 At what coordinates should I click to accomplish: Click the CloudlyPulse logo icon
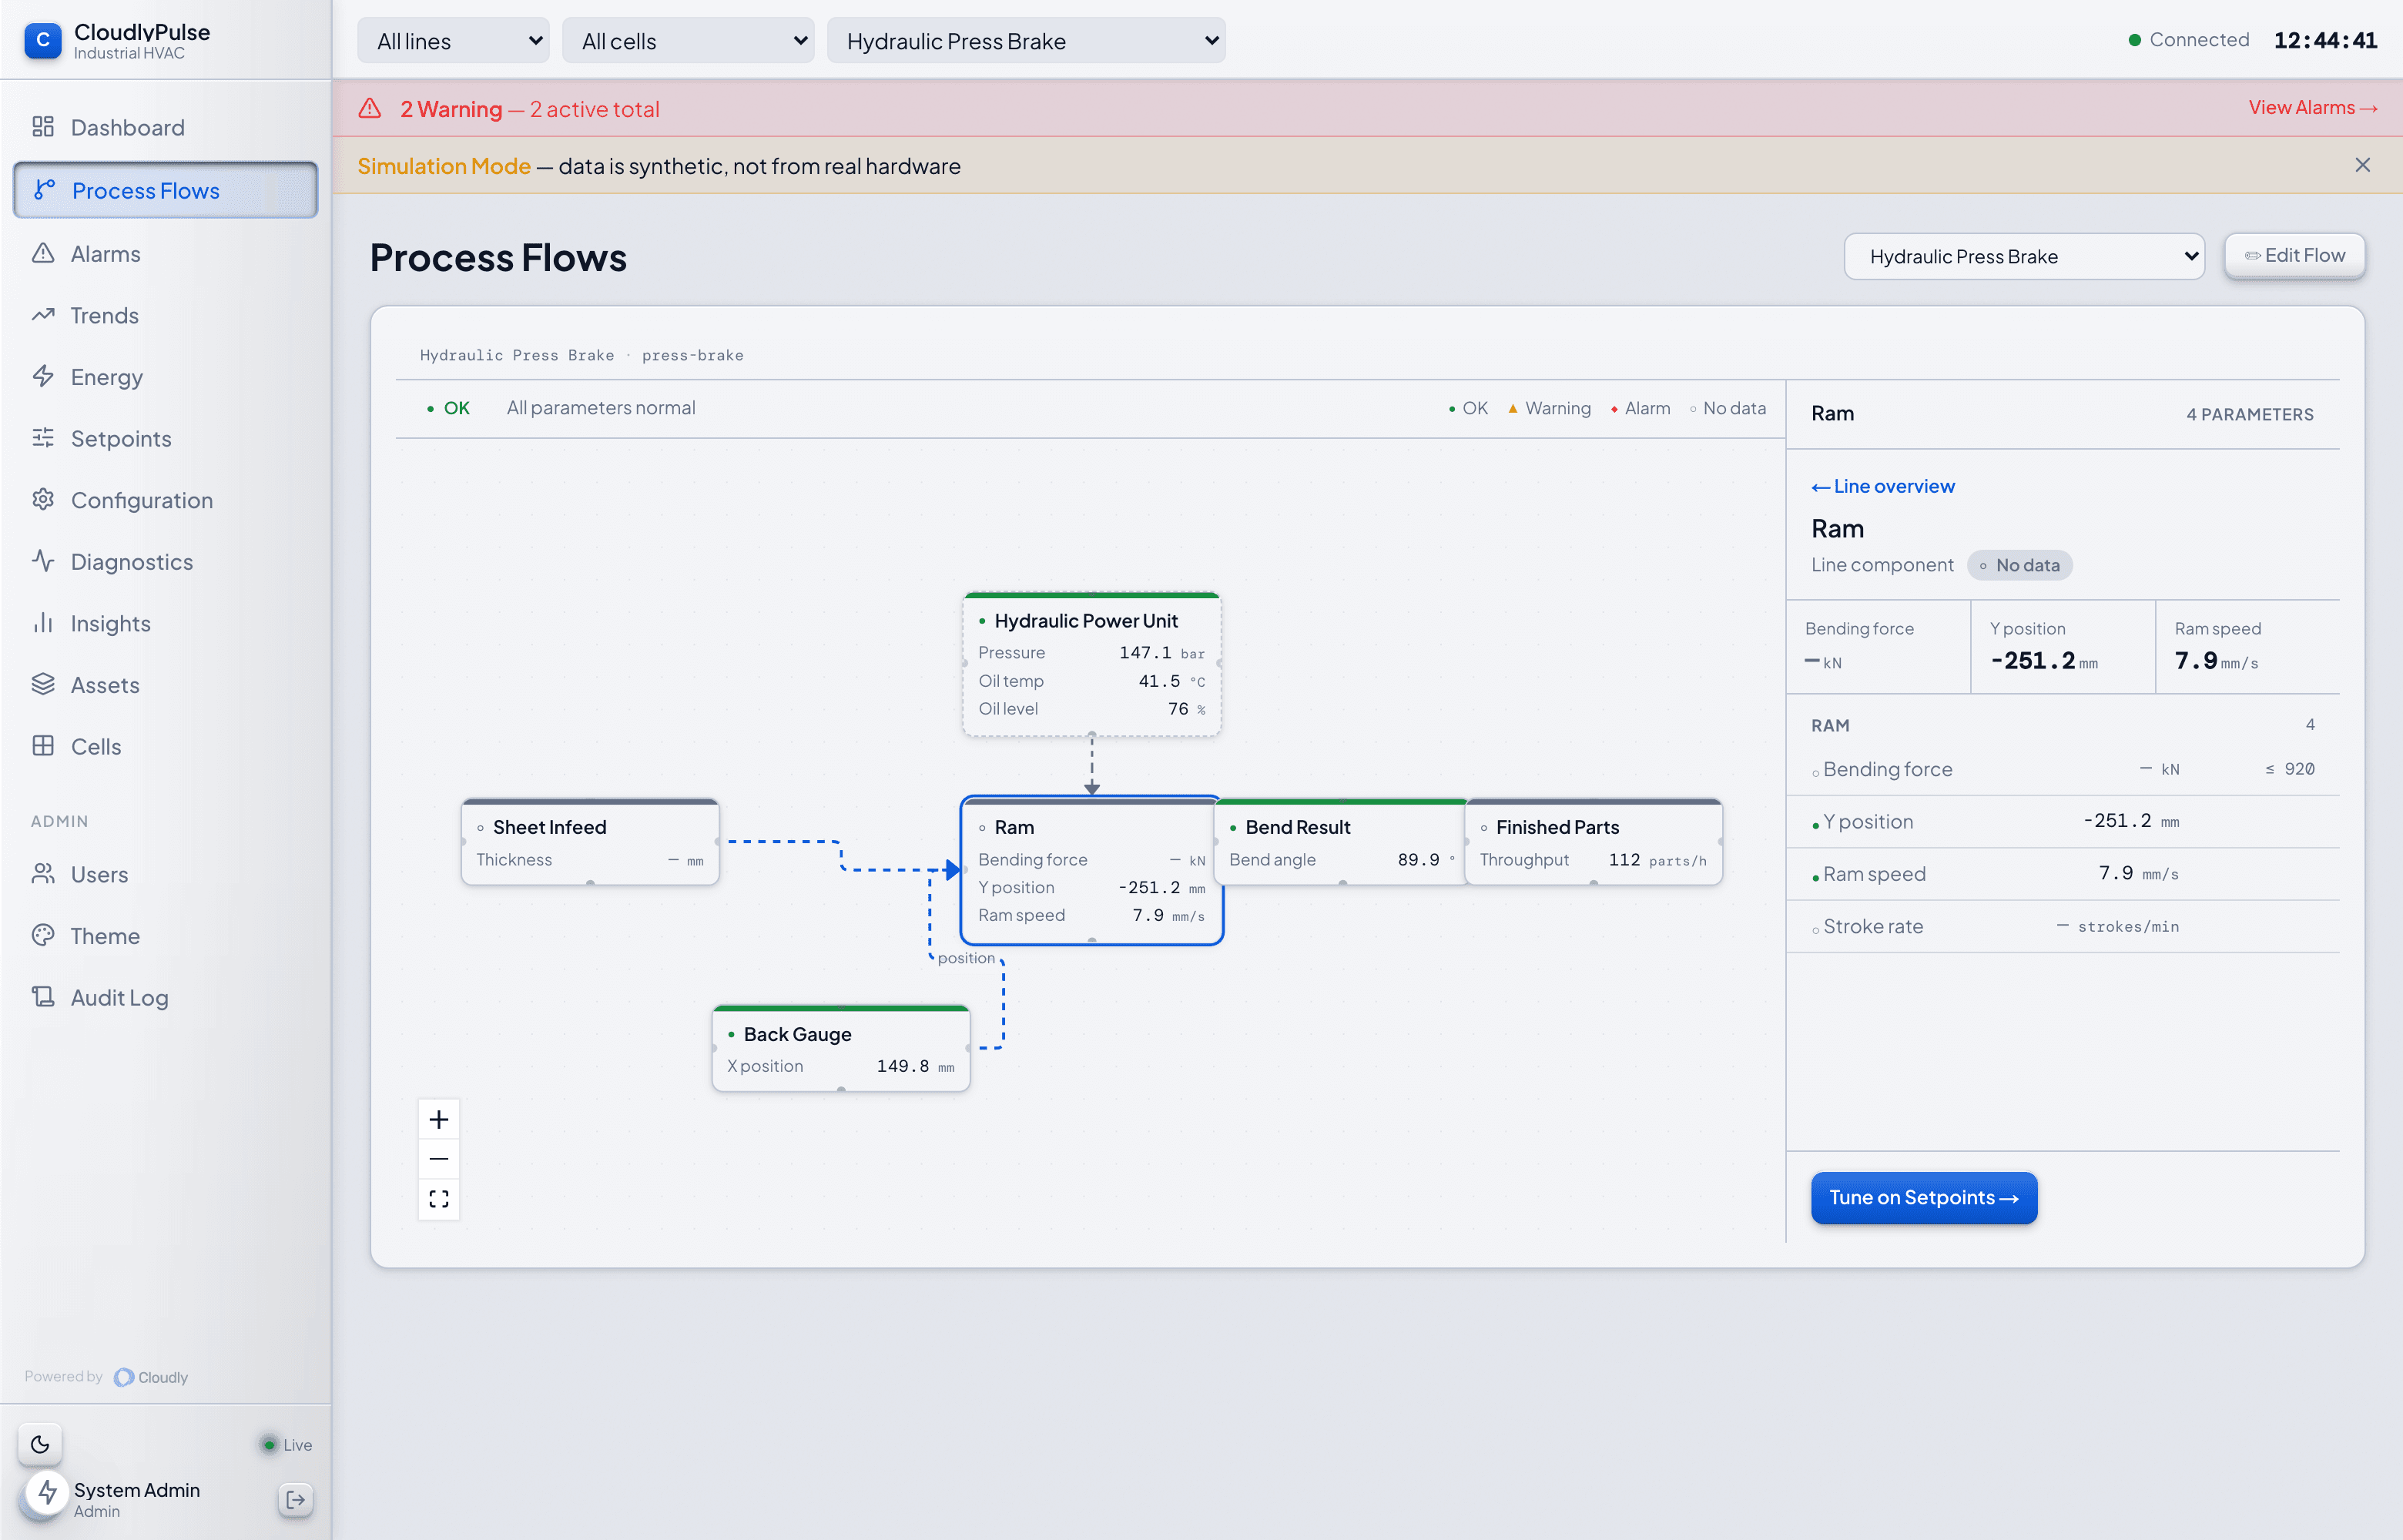pos(42,40)
